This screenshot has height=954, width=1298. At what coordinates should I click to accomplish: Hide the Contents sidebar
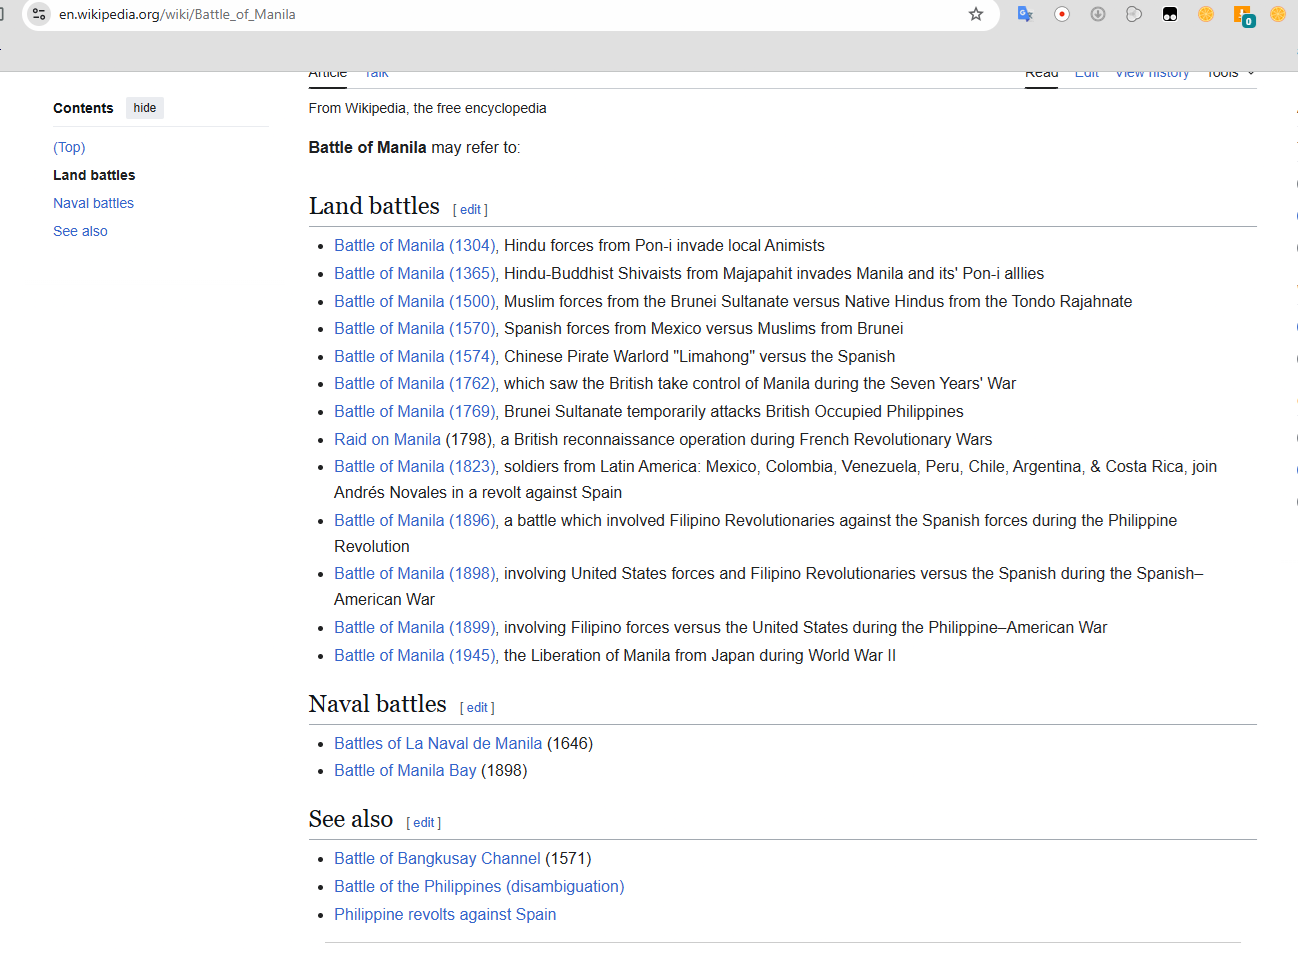coord(145,108)
